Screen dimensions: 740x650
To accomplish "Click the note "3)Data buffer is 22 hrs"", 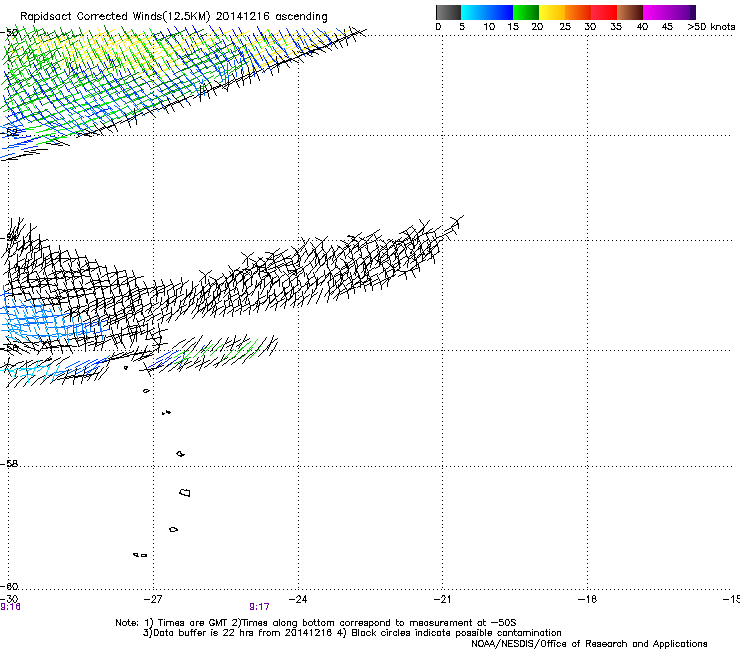I will 199,633.
